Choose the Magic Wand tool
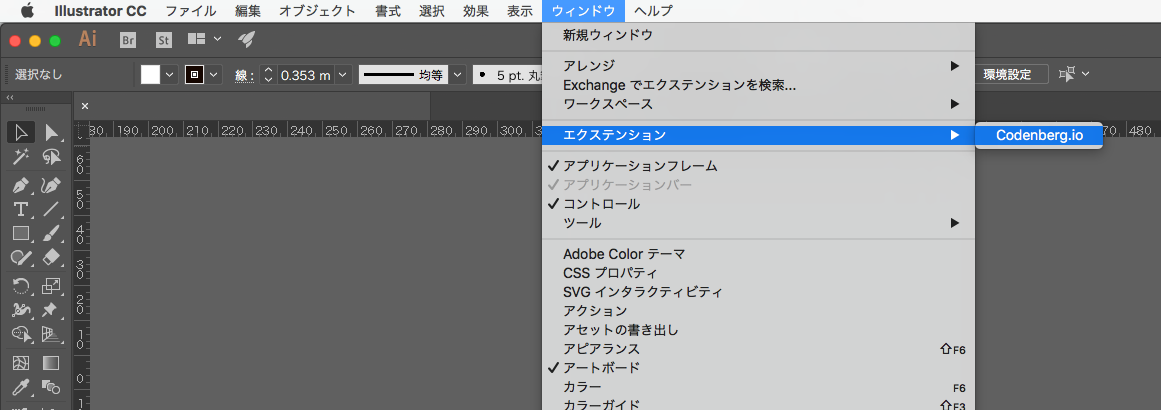1161x410 pixels. tap(20, 157)
